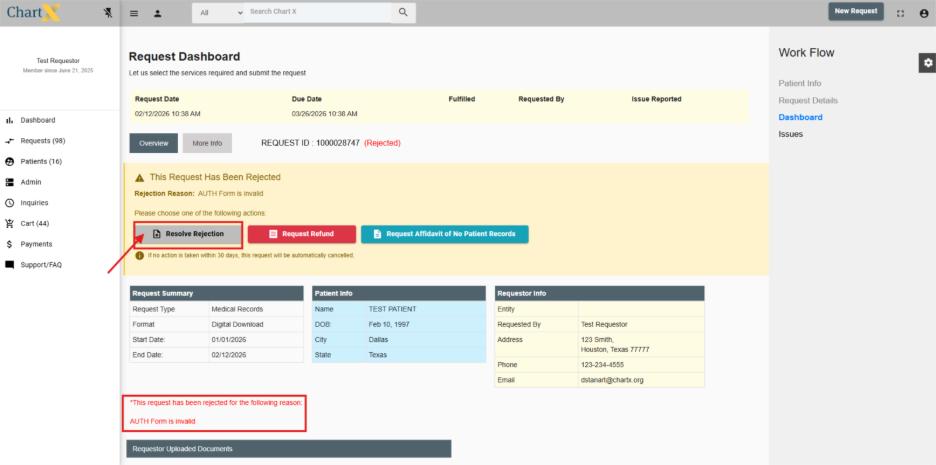The image size is (936, 465).
Task: Open Requests (98) in sidebar
Action: (43, 141)
